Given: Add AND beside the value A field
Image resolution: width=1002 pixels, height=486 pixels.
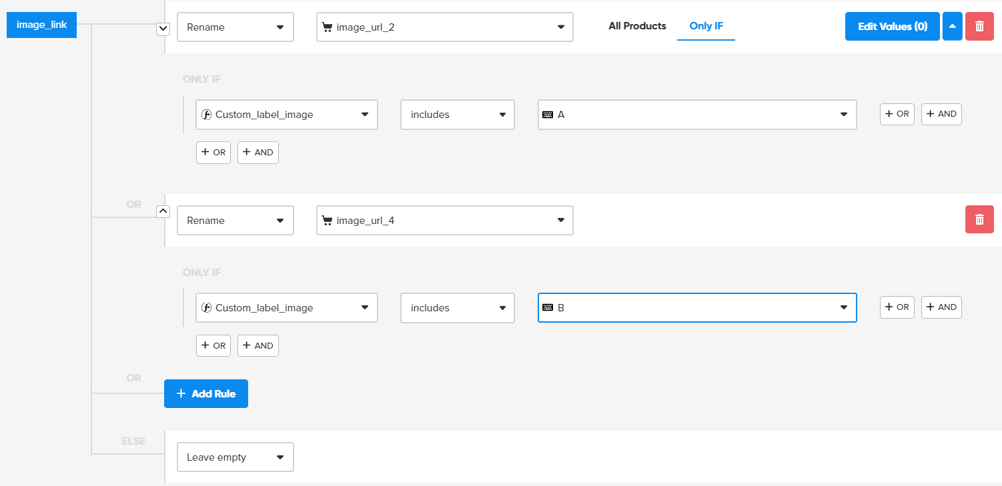Looking at the screenshot, I should click(941, 114).
